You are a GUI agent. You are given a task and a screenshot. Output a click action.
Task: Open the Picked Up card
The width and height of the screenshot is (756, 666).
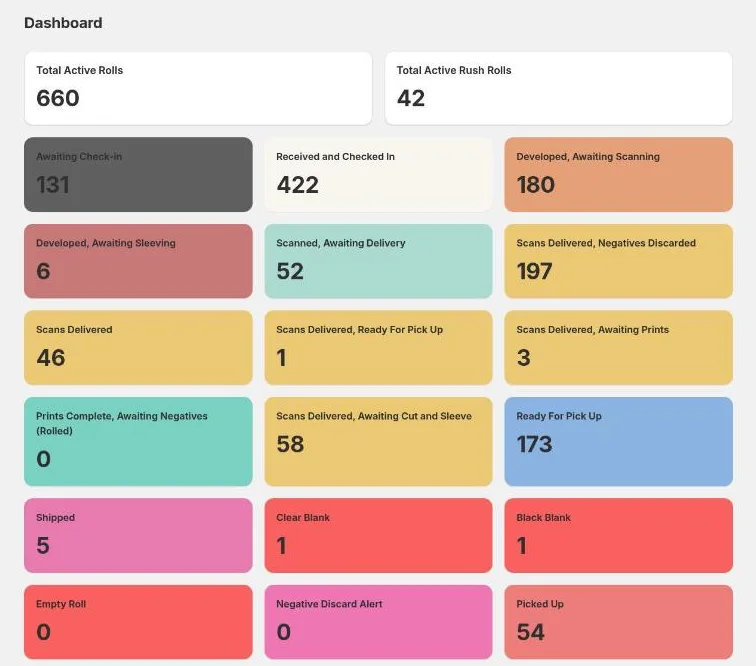(619, 622)
